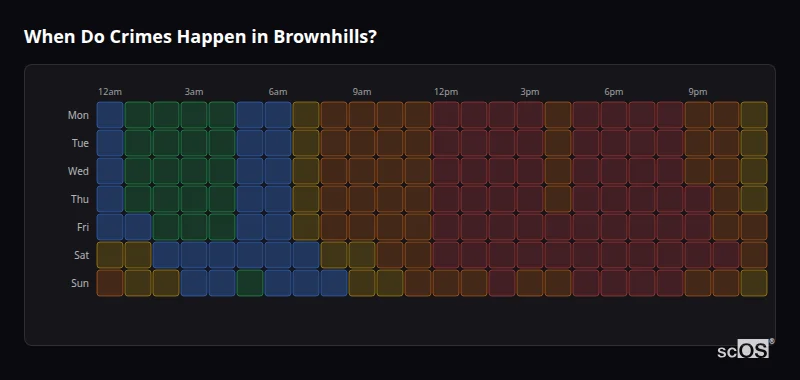Select the Friday 3pm heatmap cell
Screen dimensions: 800x380
pyautogui.click(x=530, y=227)
